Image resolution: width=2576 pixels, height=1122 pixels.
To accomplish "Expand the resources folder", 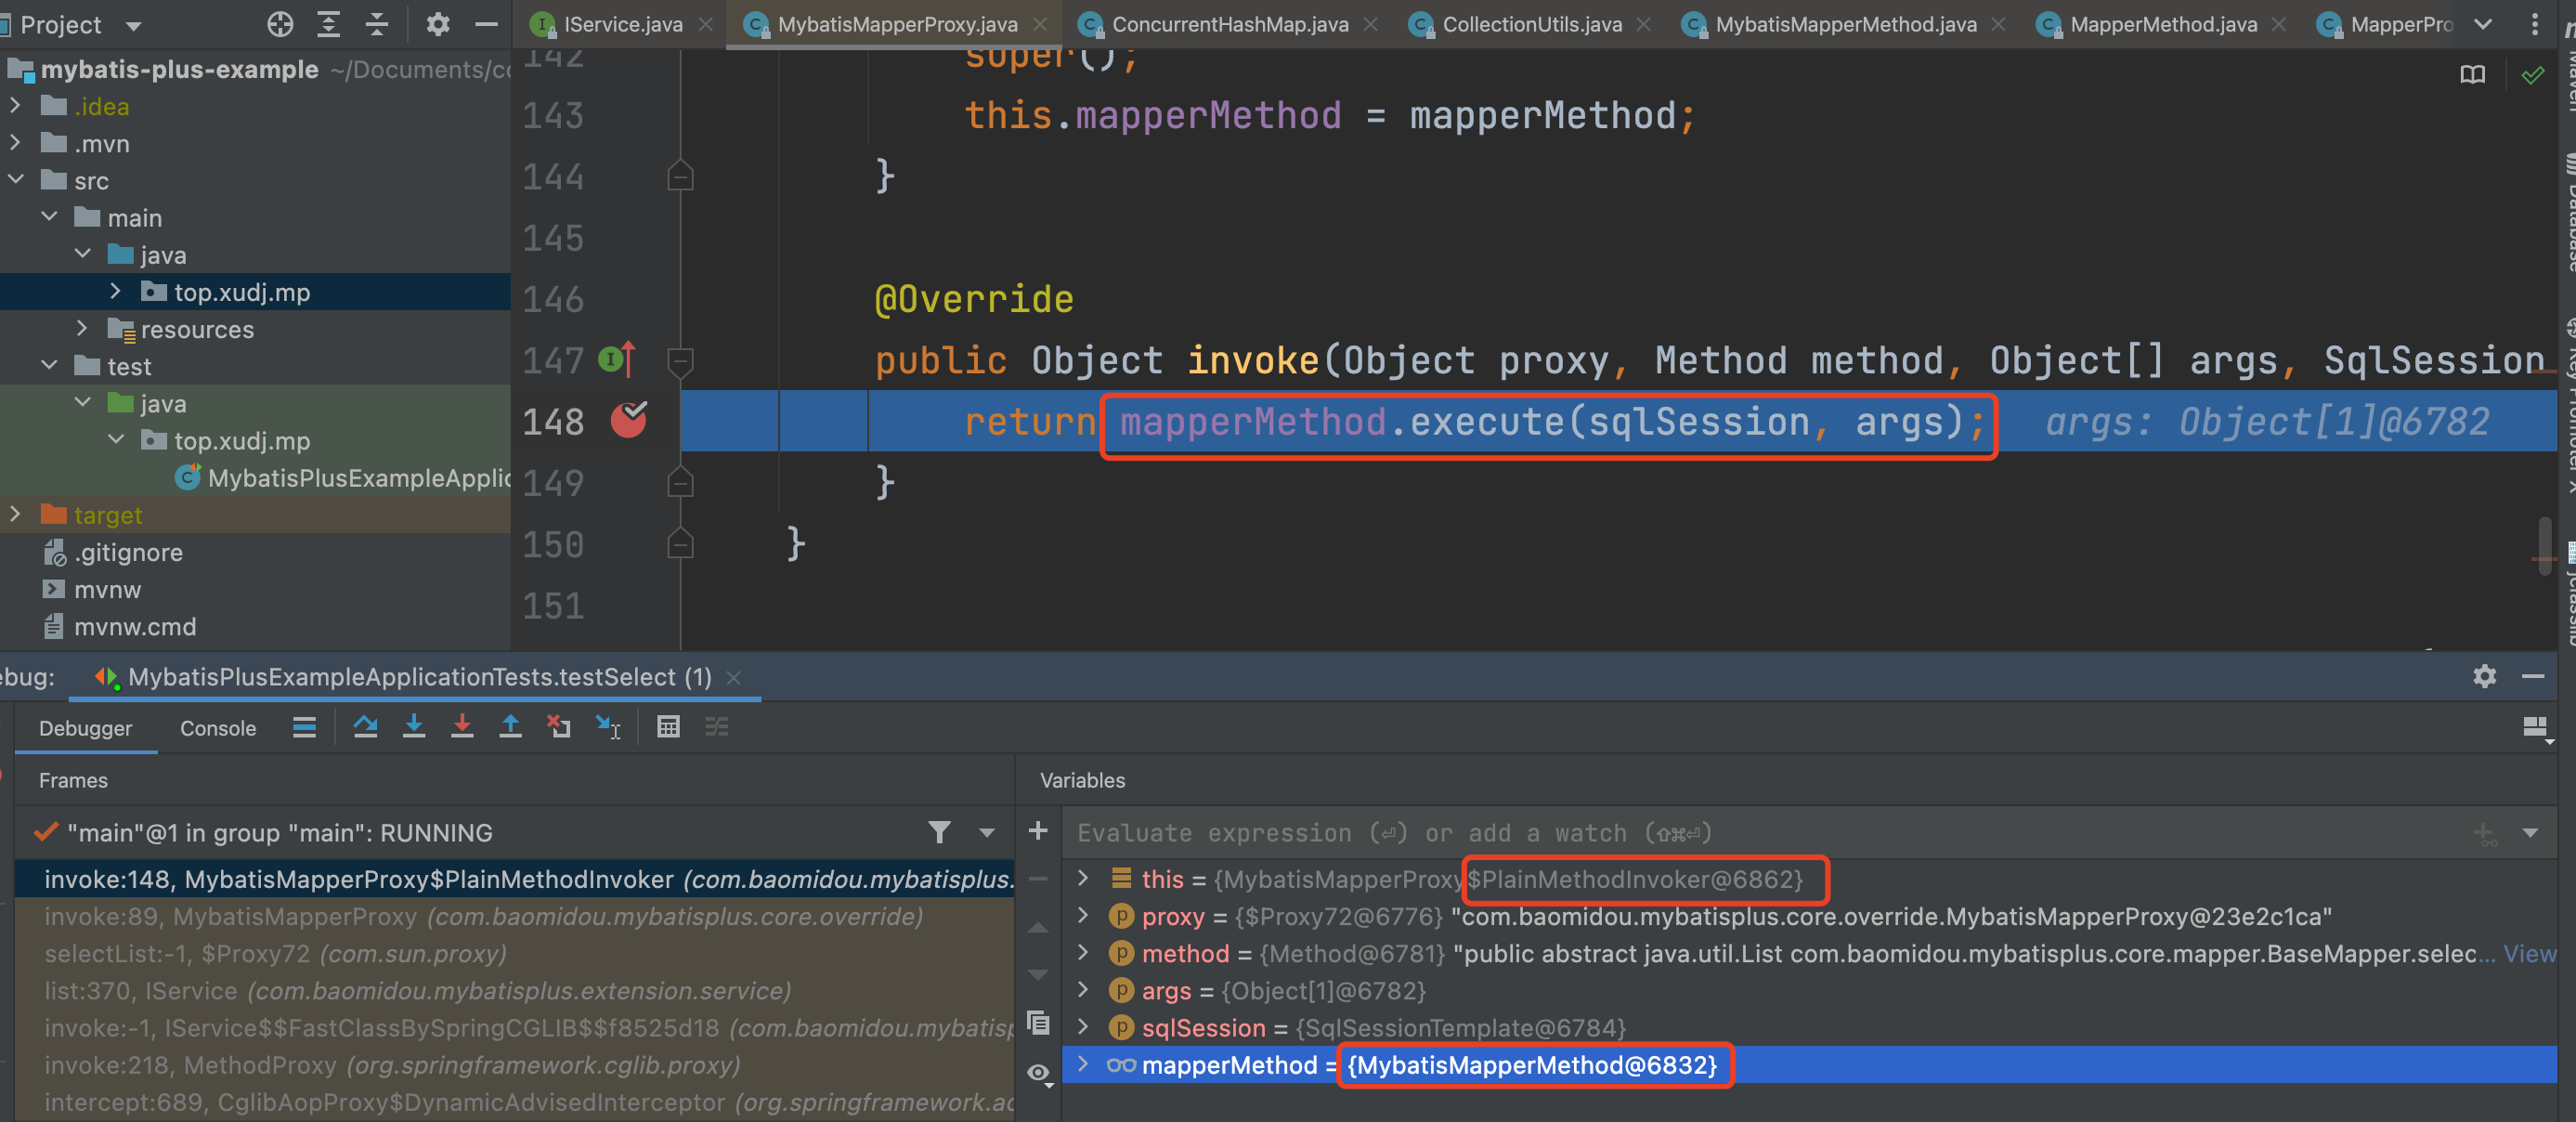I will 82,328.
